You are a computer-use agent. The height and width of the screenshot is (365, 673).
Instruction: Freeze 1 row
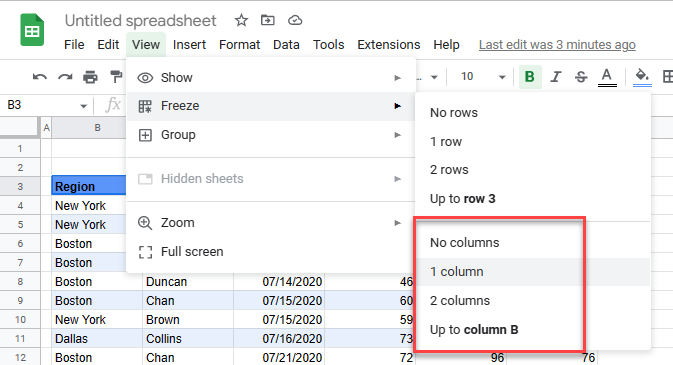[534, 142]
